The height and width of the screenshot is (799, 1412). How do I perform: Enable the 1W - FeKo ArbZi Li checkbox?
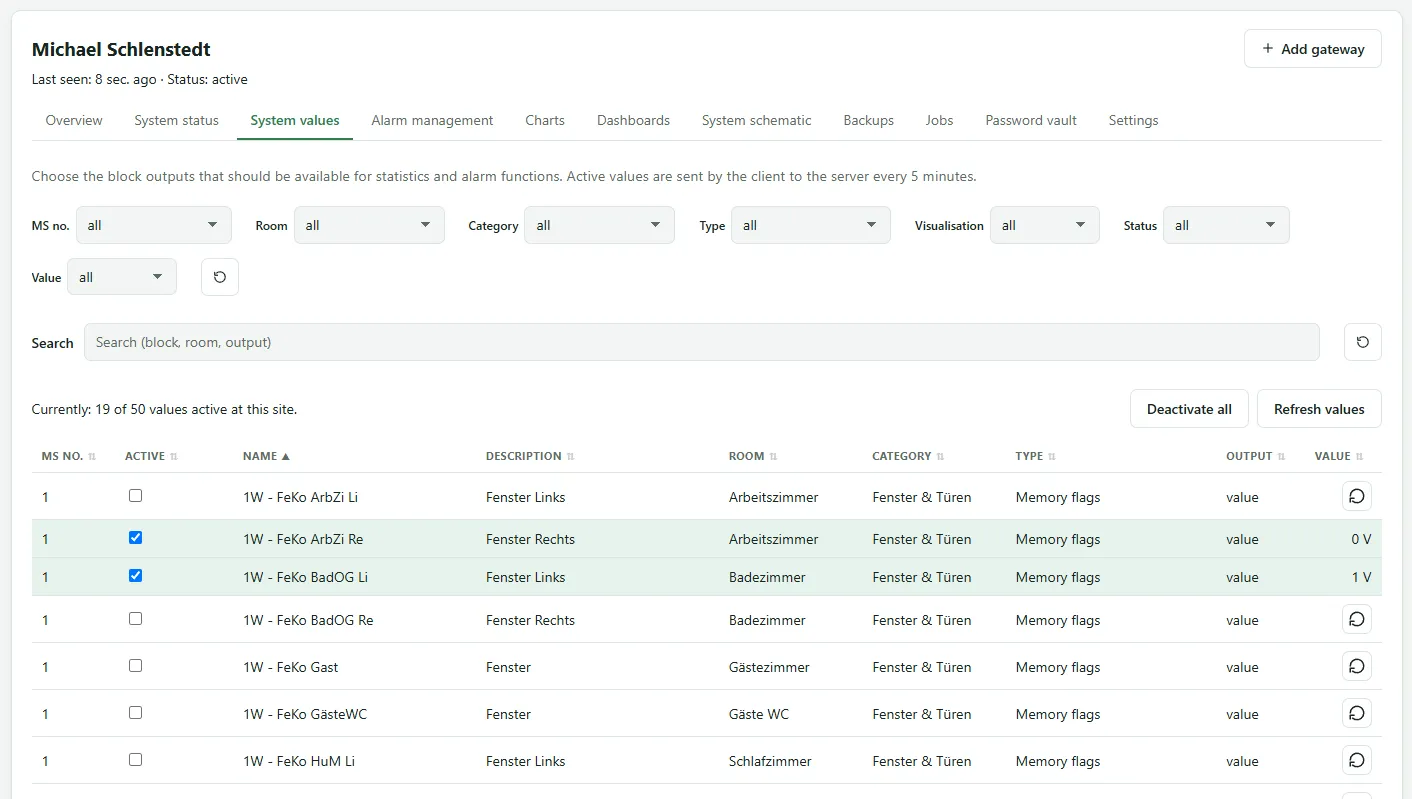(136, 495)
